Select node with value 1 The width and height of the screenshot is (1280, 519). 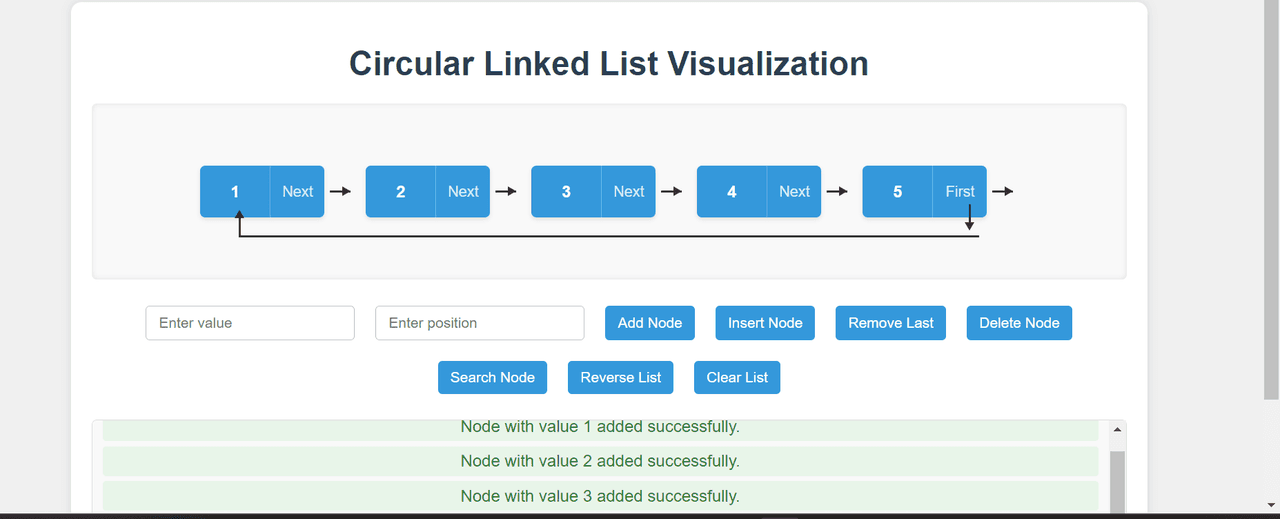pos(235,191)
